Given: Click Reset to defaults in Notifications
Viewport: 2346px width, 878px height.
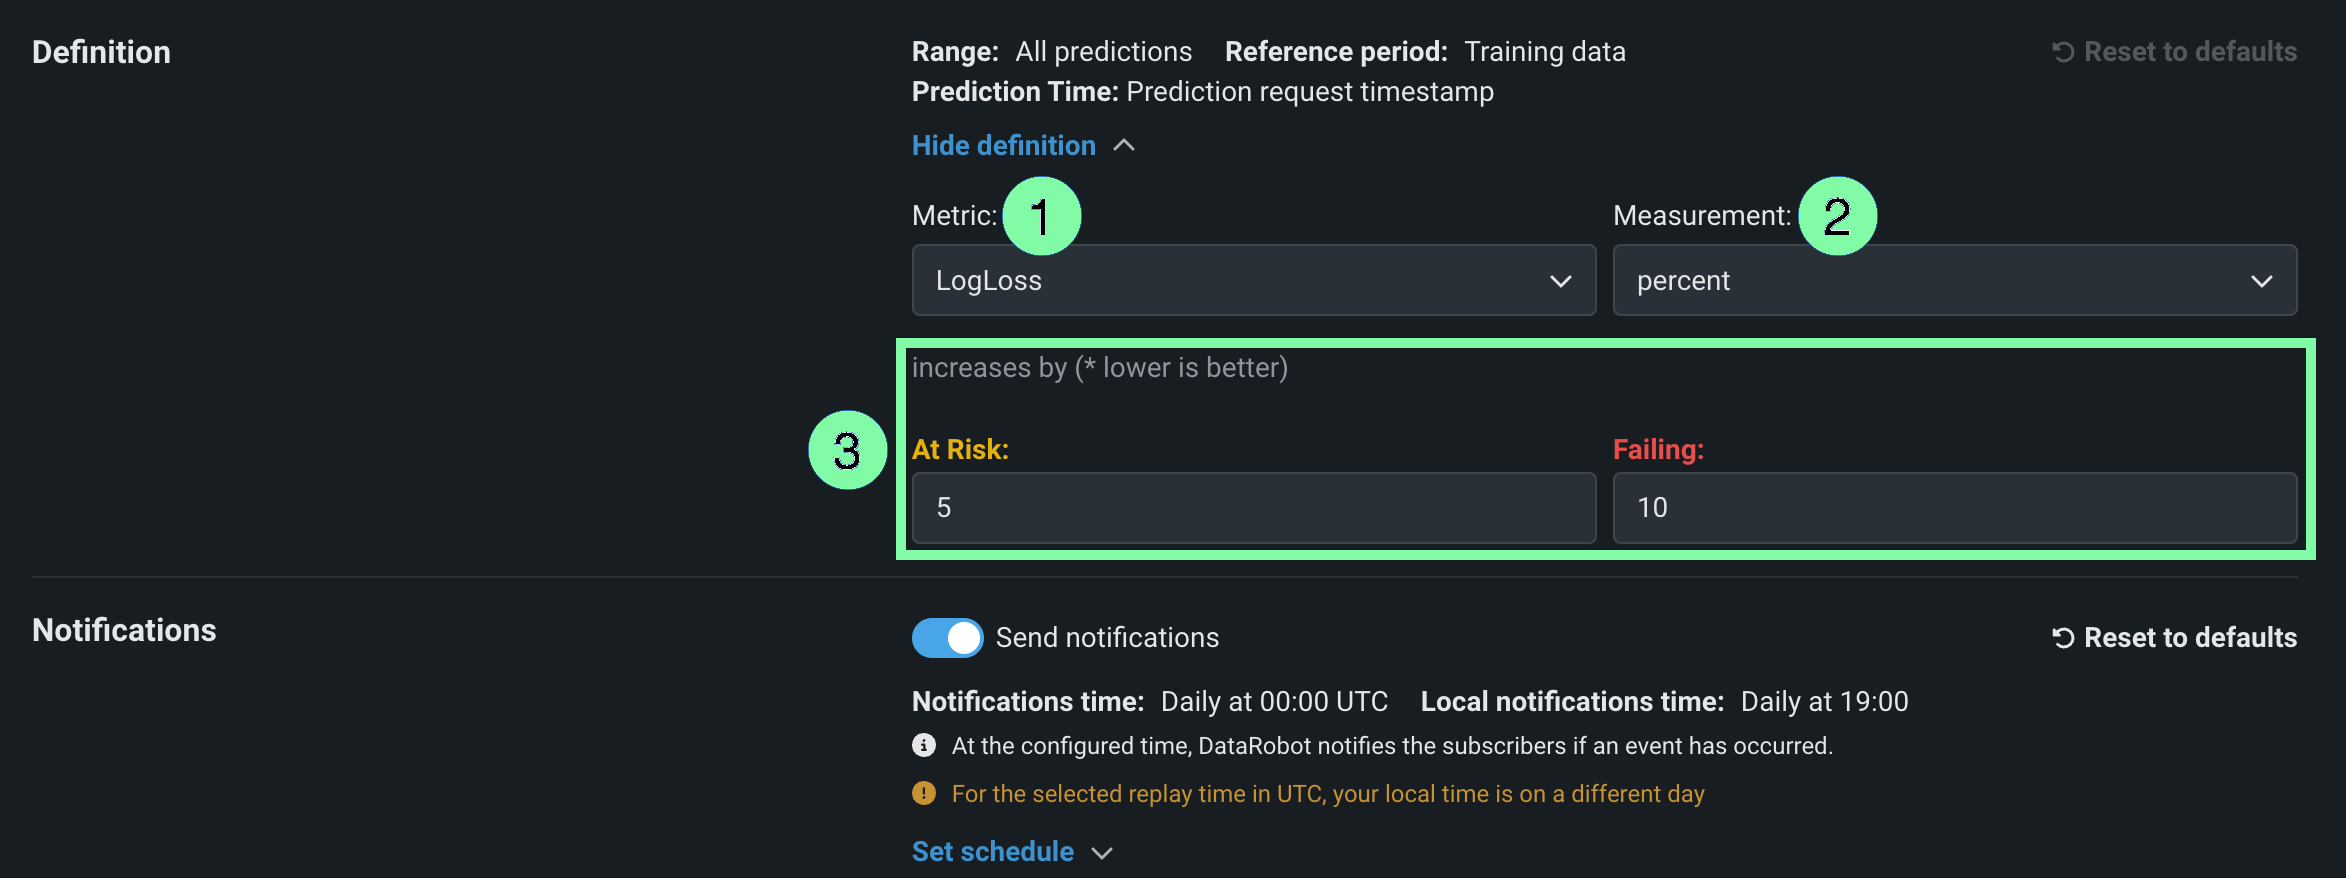Looking at the screenshot, I should pos(2189,638).
